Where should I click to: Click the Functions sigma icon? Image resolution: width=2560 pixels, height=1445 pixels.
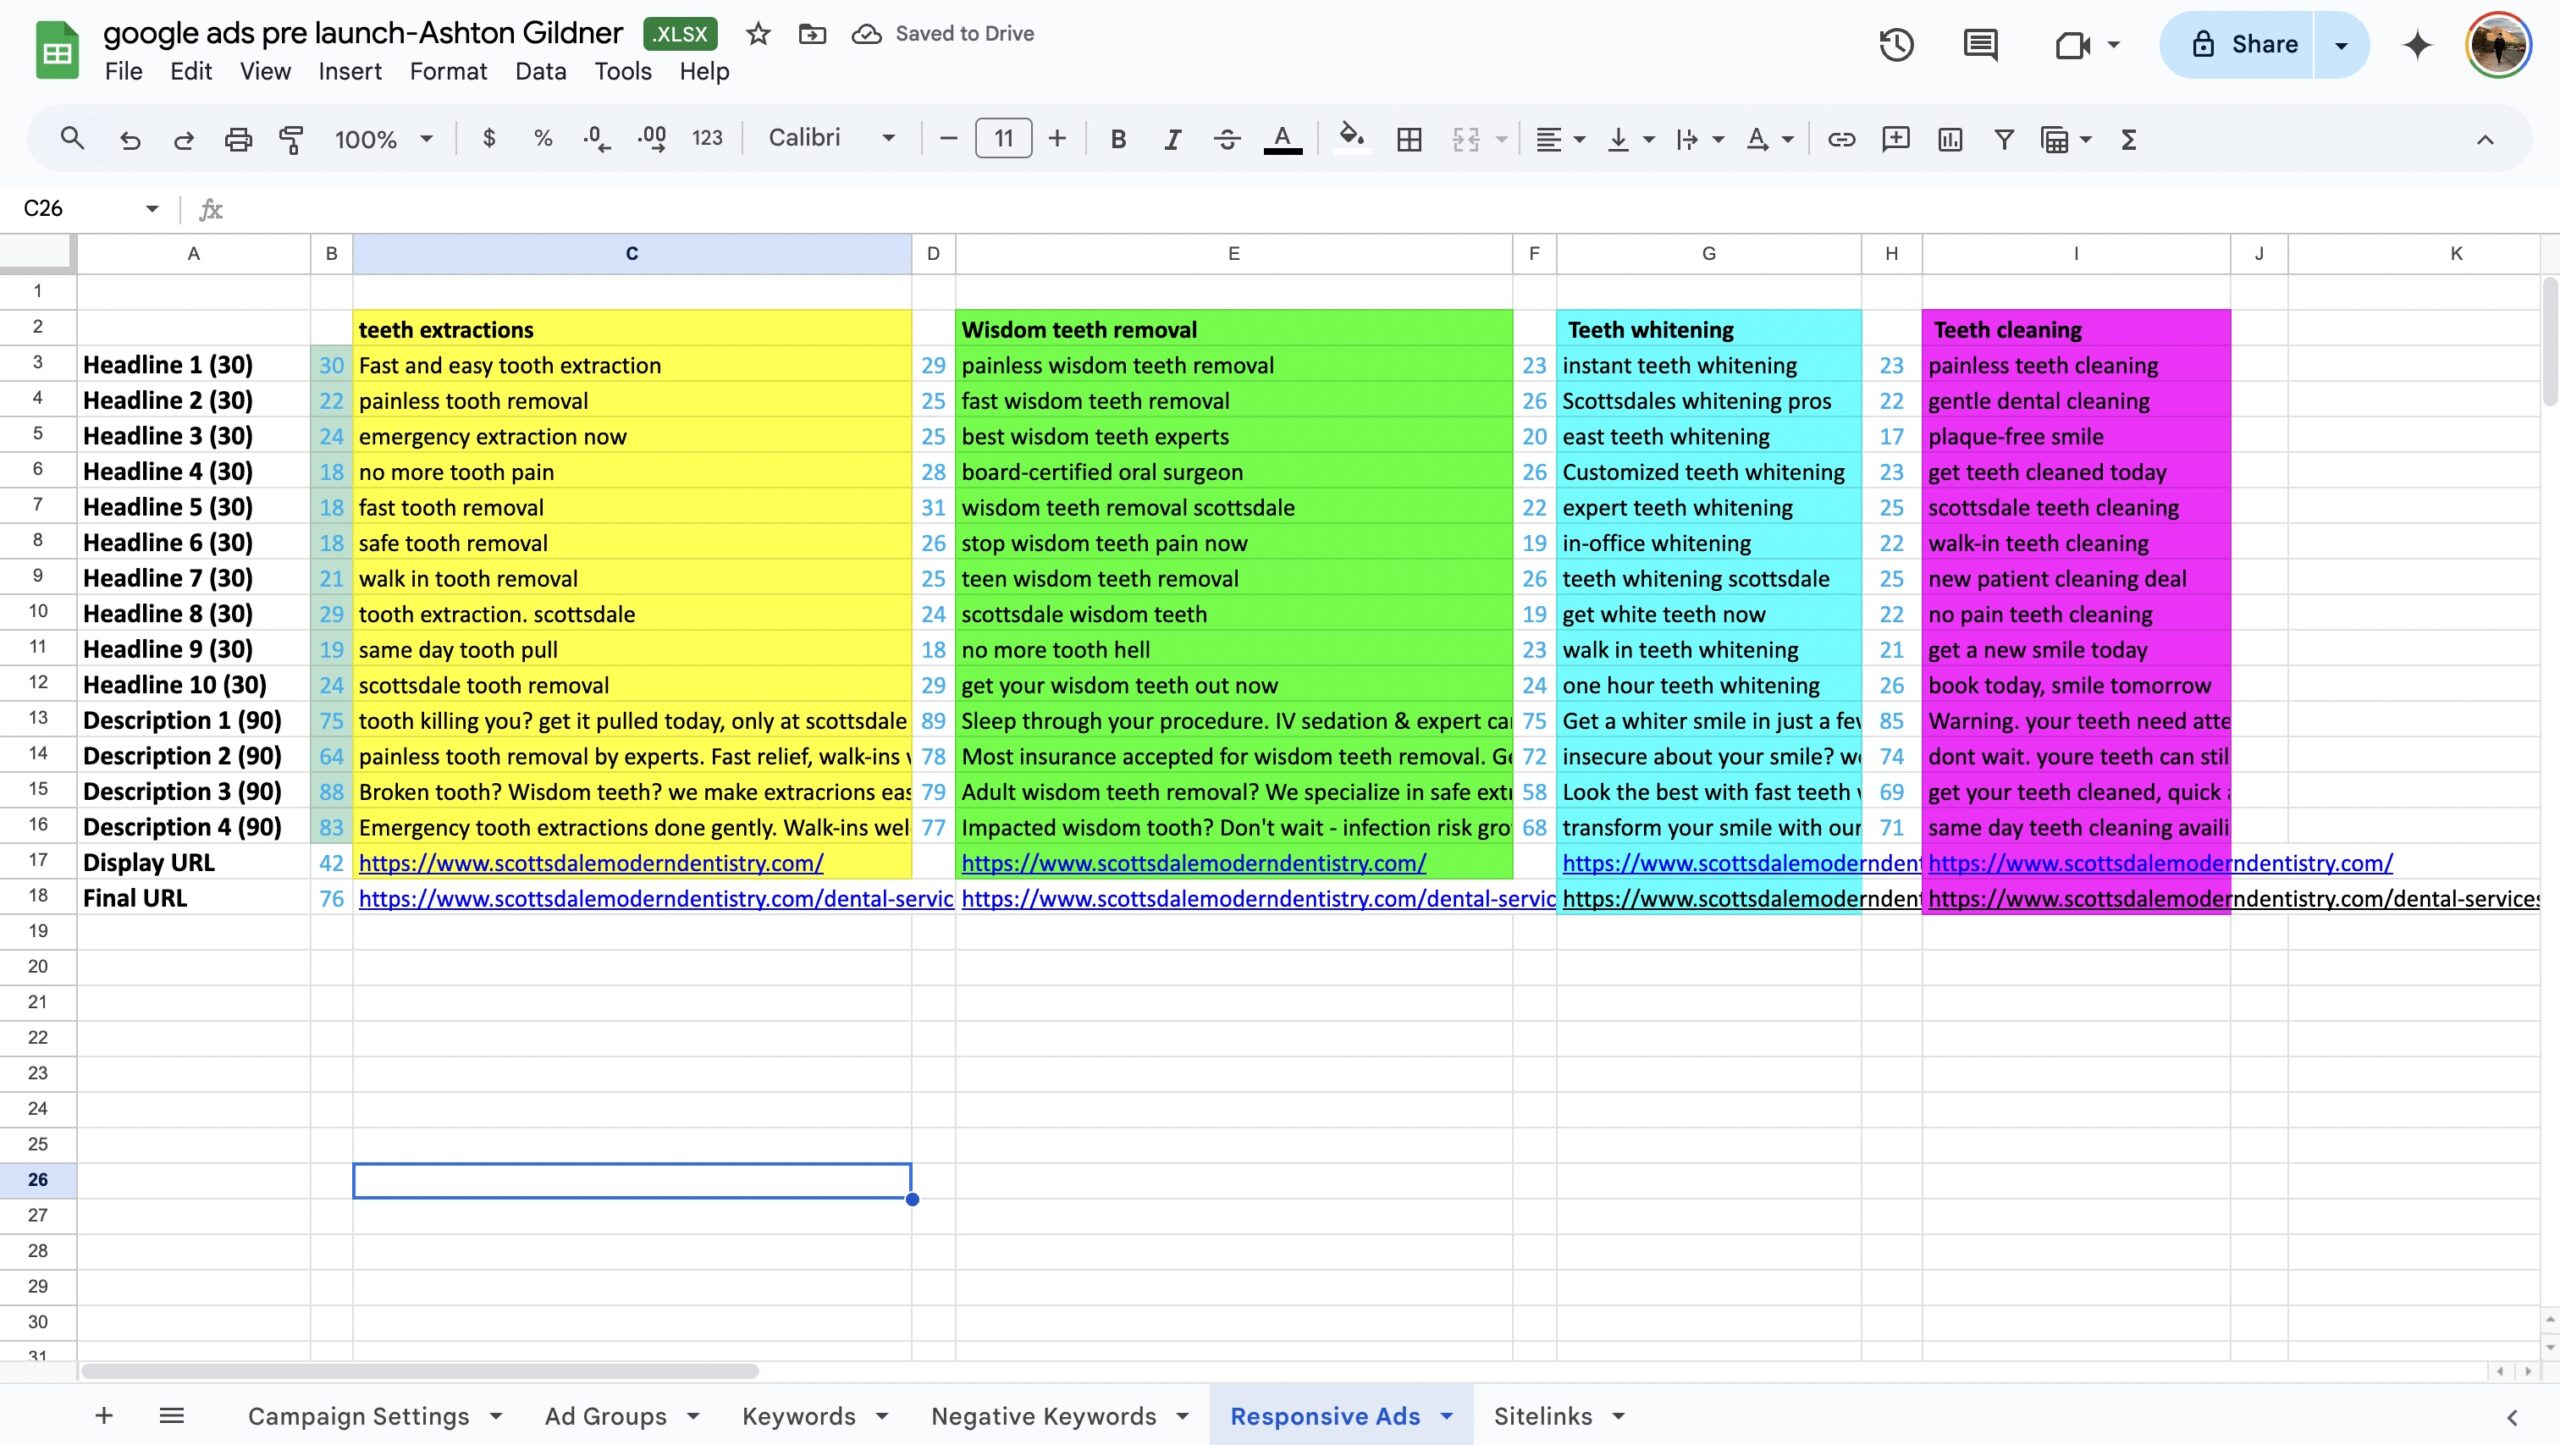tap(2129, 139)
